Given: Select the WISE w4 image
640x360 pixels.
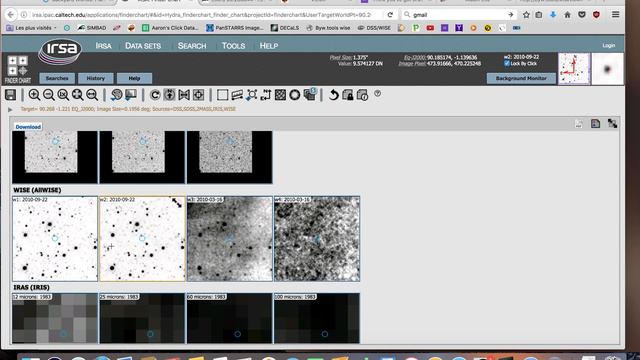Looking at the screenshot, I should (317, 239).
